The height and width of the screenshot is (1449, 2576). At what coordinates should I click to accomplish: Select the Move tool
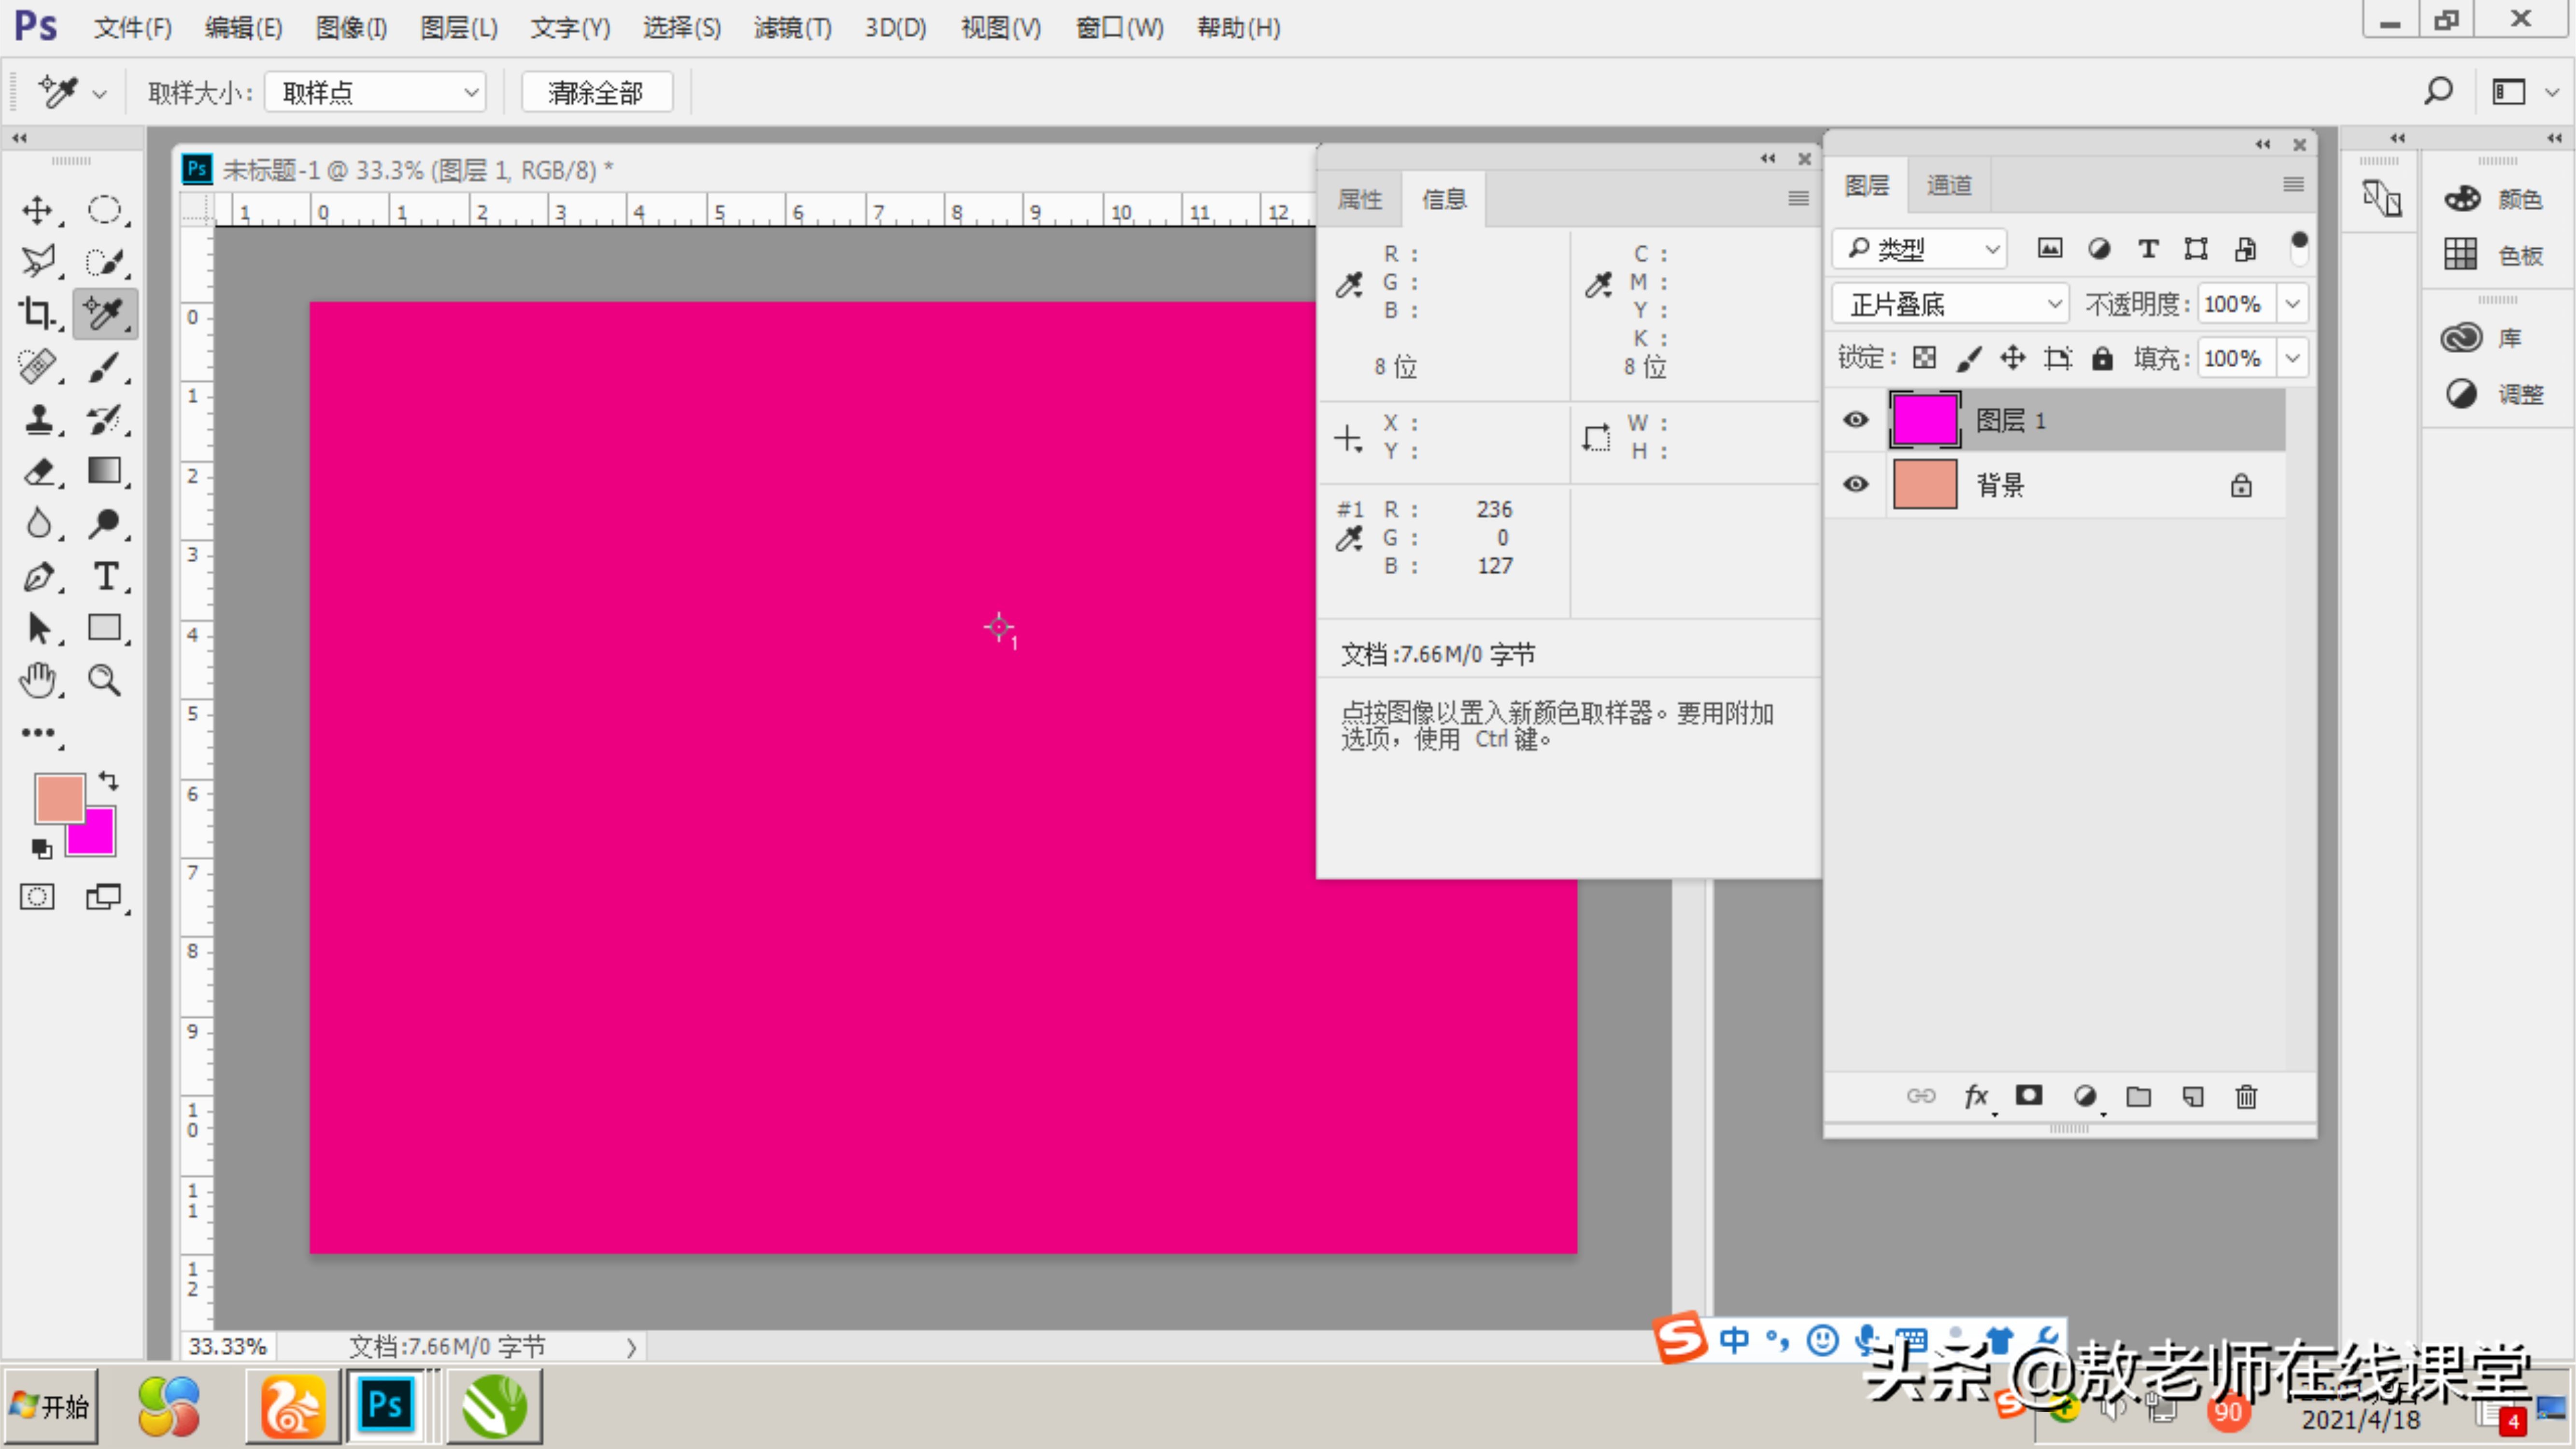pyautogui.click(x=37, y=210)
